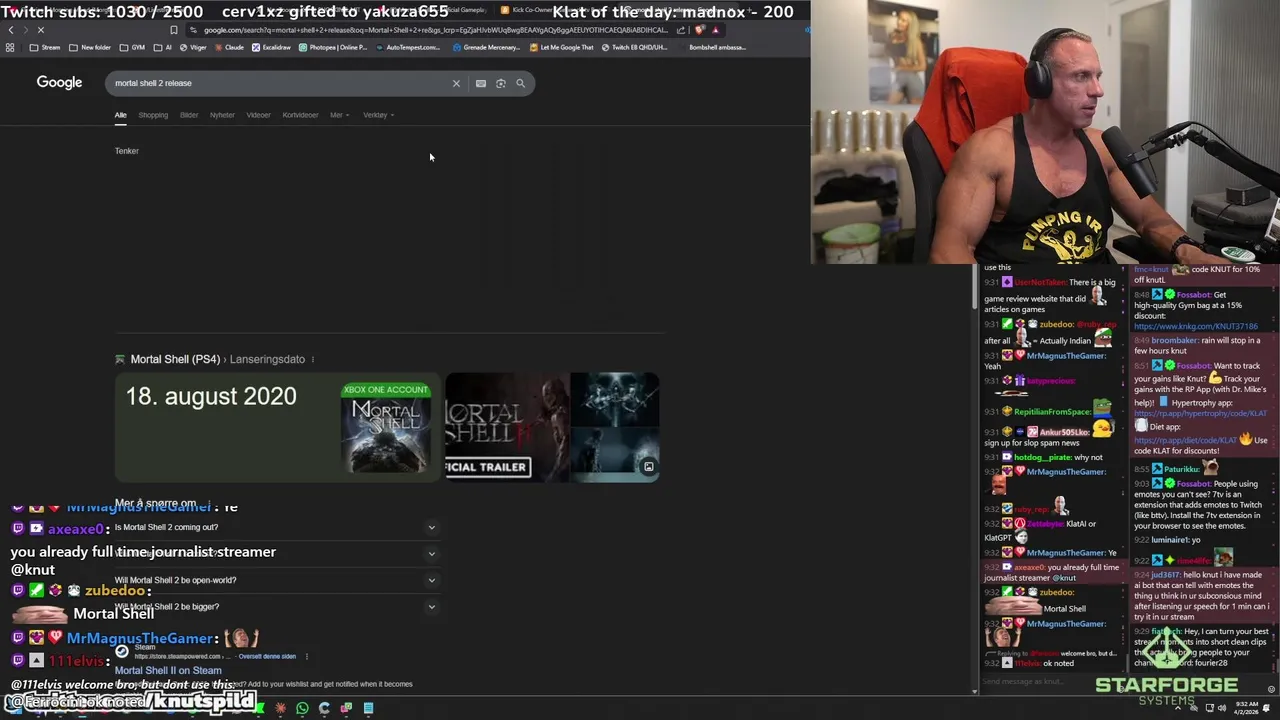Open WhatsApp from the taskbar
Image resolution: width=1280 pixels, height=720 pixels.
(302, 708)
